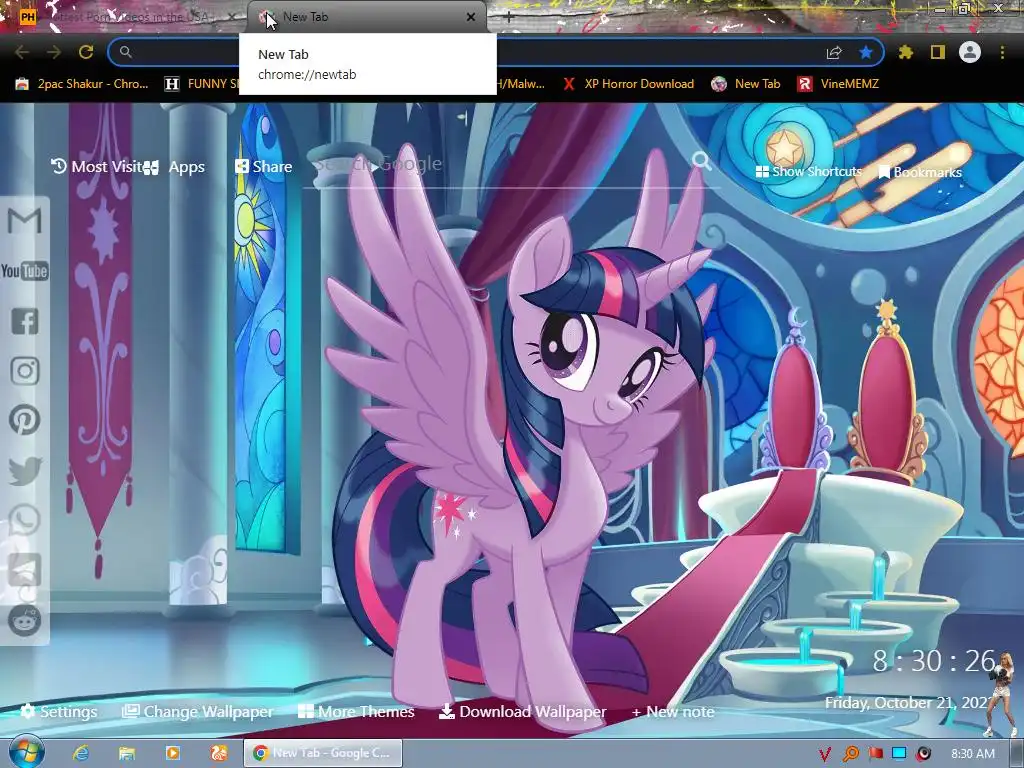Click the magnifier icon in the Google search box
The height and width of the screenshot is (768, 1024).
click(x=702, y=161)
